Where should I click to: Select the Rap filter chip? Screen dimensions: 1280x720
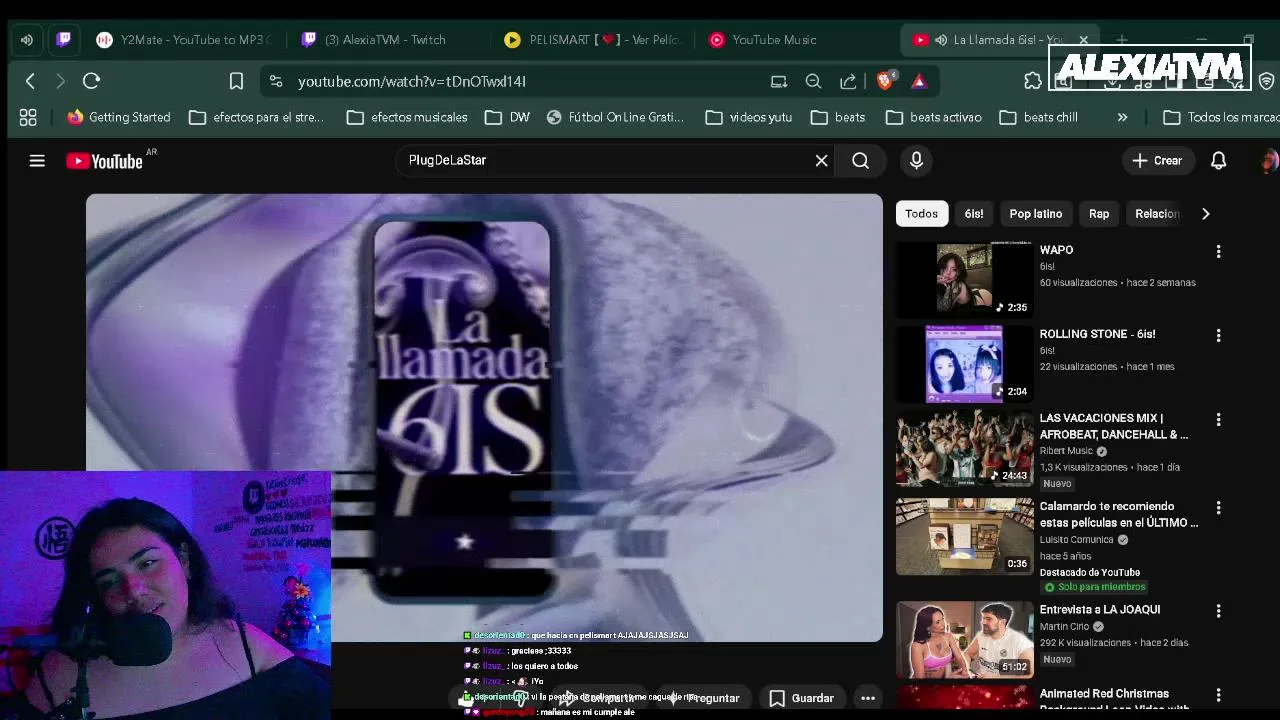[x=1099, y=214]
